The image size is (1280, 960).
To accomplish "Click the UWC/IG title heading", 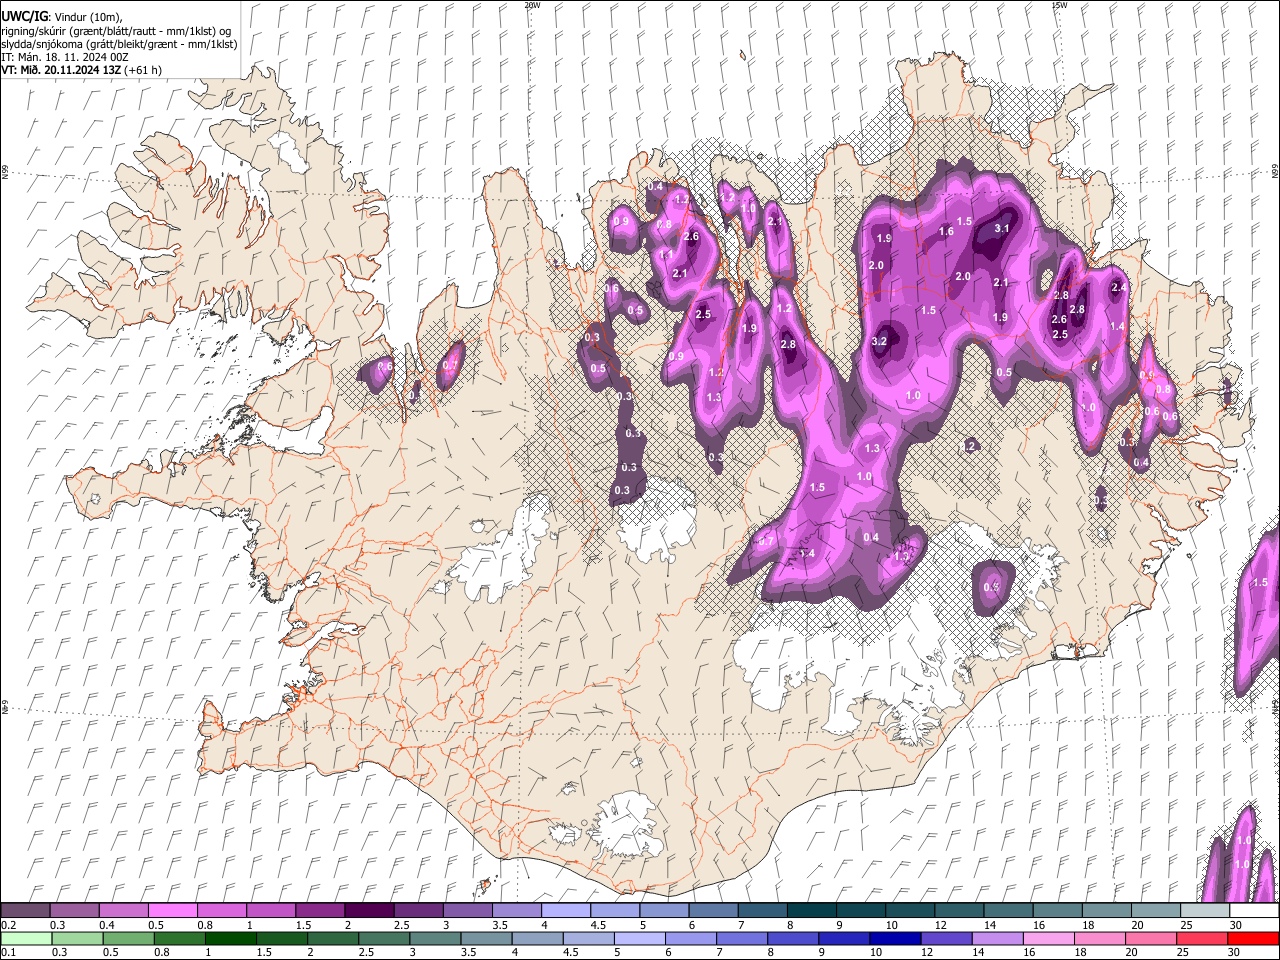I will coord(24,17).
